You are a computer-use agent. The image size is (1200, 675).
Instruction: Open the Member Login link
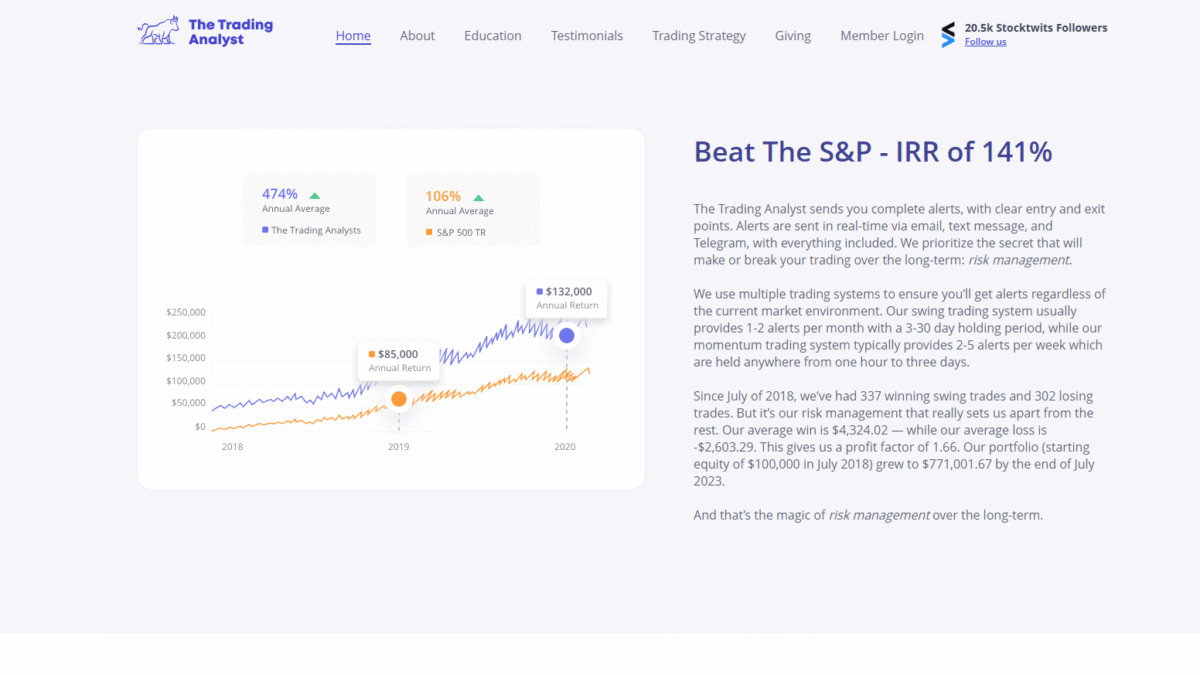point(882,36)
